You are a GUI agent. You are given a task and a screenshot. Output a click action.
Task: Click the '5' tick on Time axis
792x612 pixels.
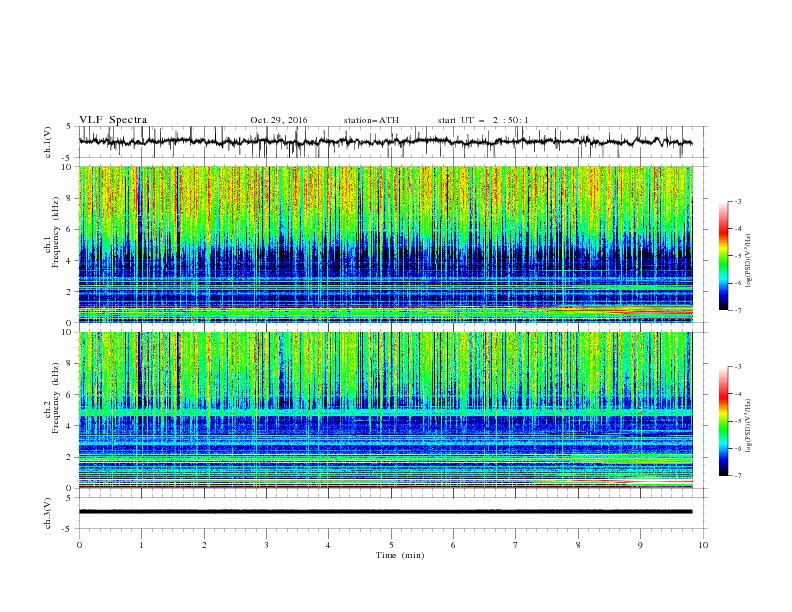click(x=391, y=545)
